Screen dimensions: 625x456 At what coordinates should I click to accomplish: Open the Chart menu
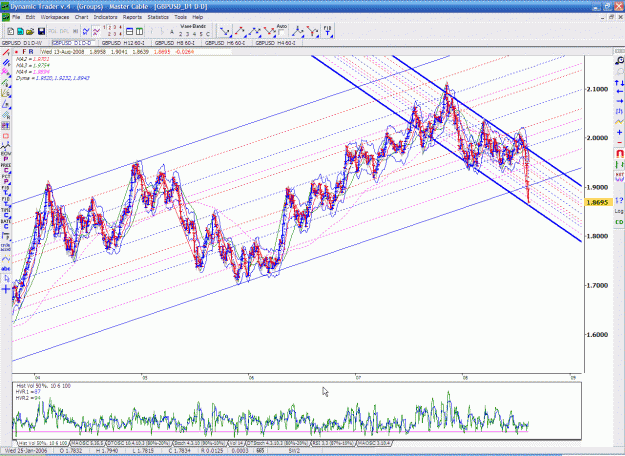tap(81, 17)
